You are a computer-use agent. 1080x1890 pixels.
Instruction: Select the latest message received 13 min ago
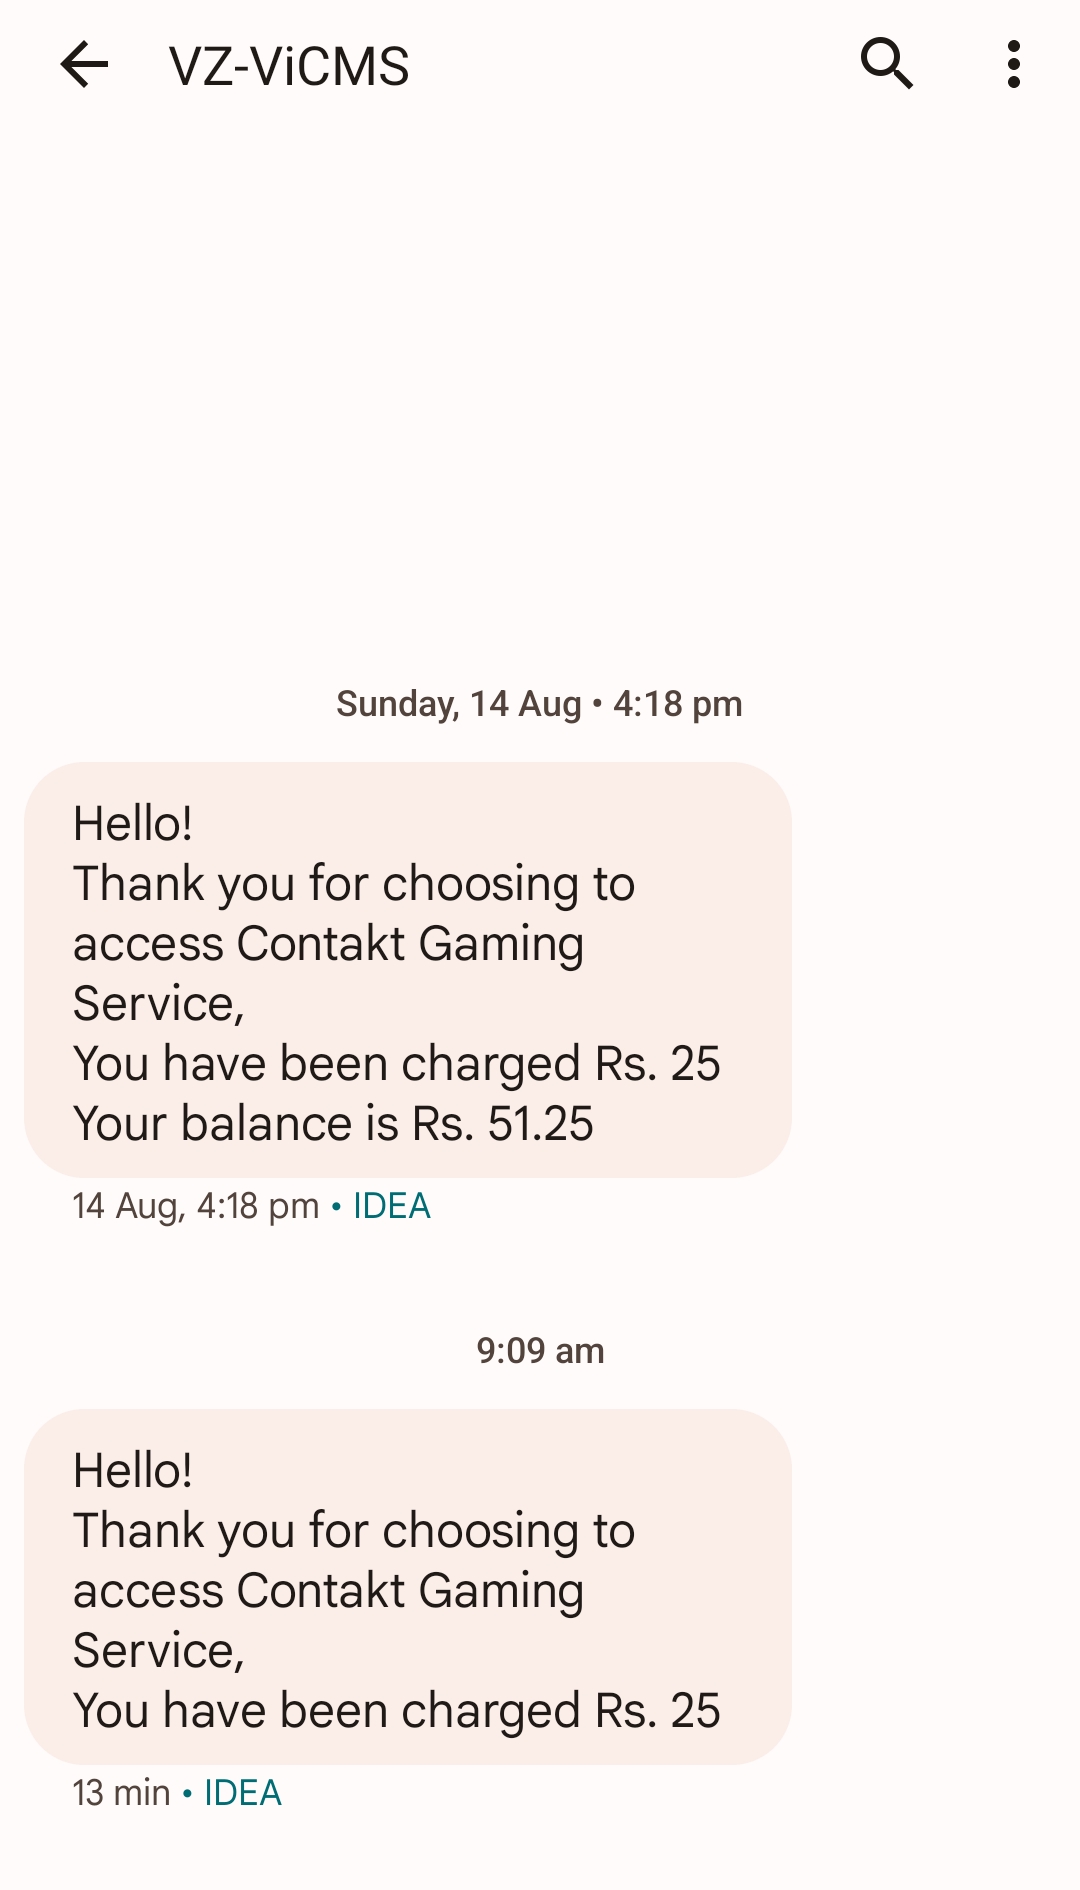point(407,1586)
